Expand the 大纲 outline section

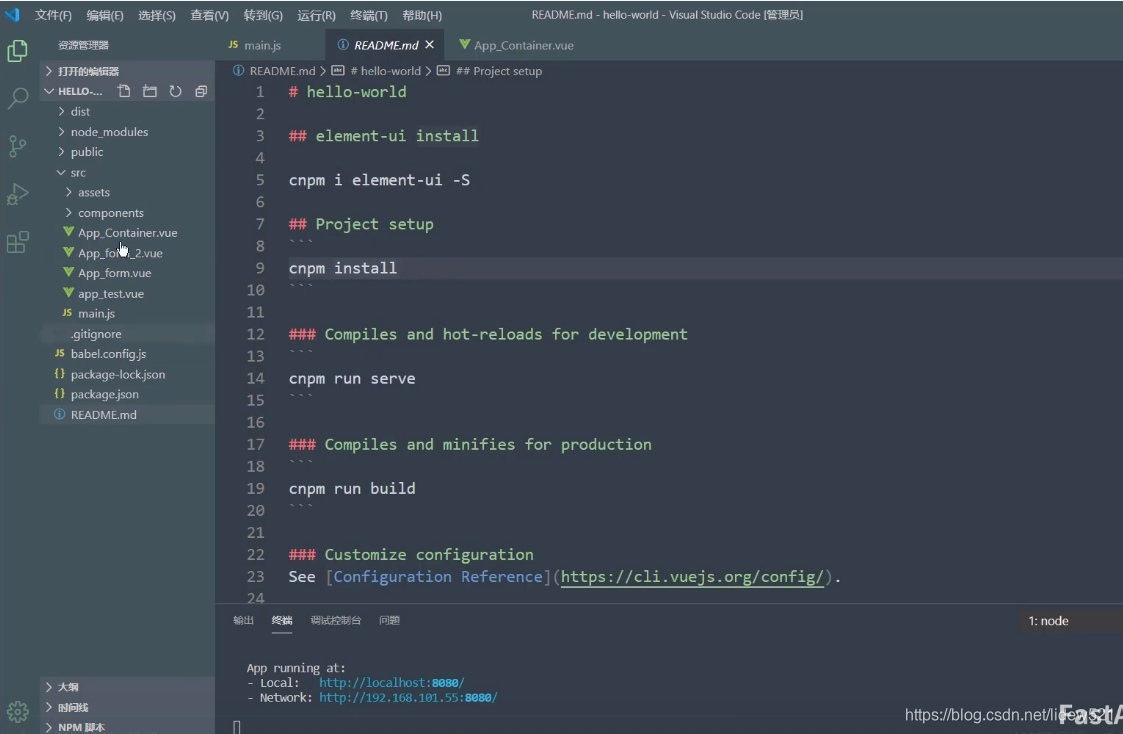click(127, 687)
